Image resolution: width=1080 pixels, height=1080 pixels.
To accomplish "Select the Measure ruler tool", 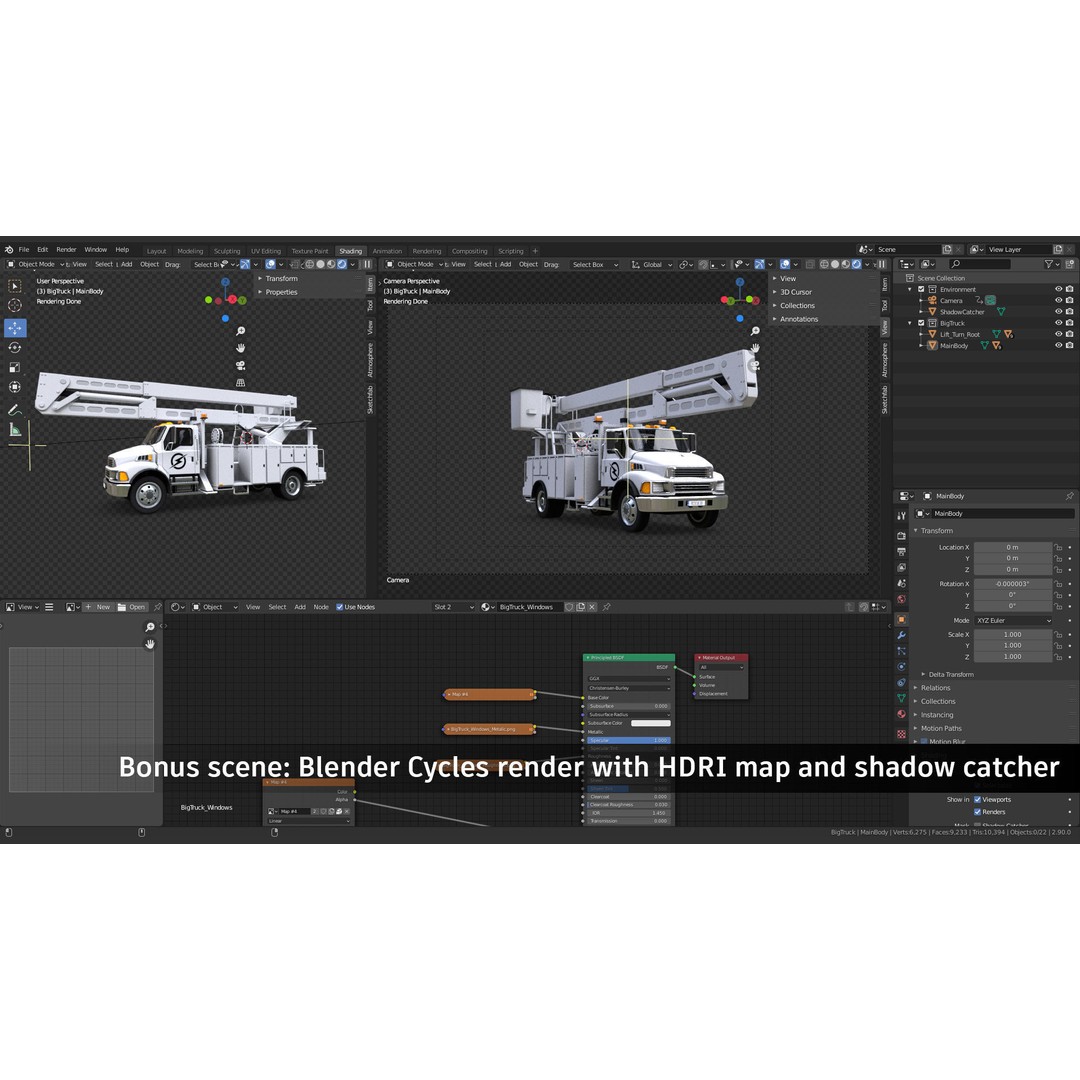I will (x=14, y=430).
